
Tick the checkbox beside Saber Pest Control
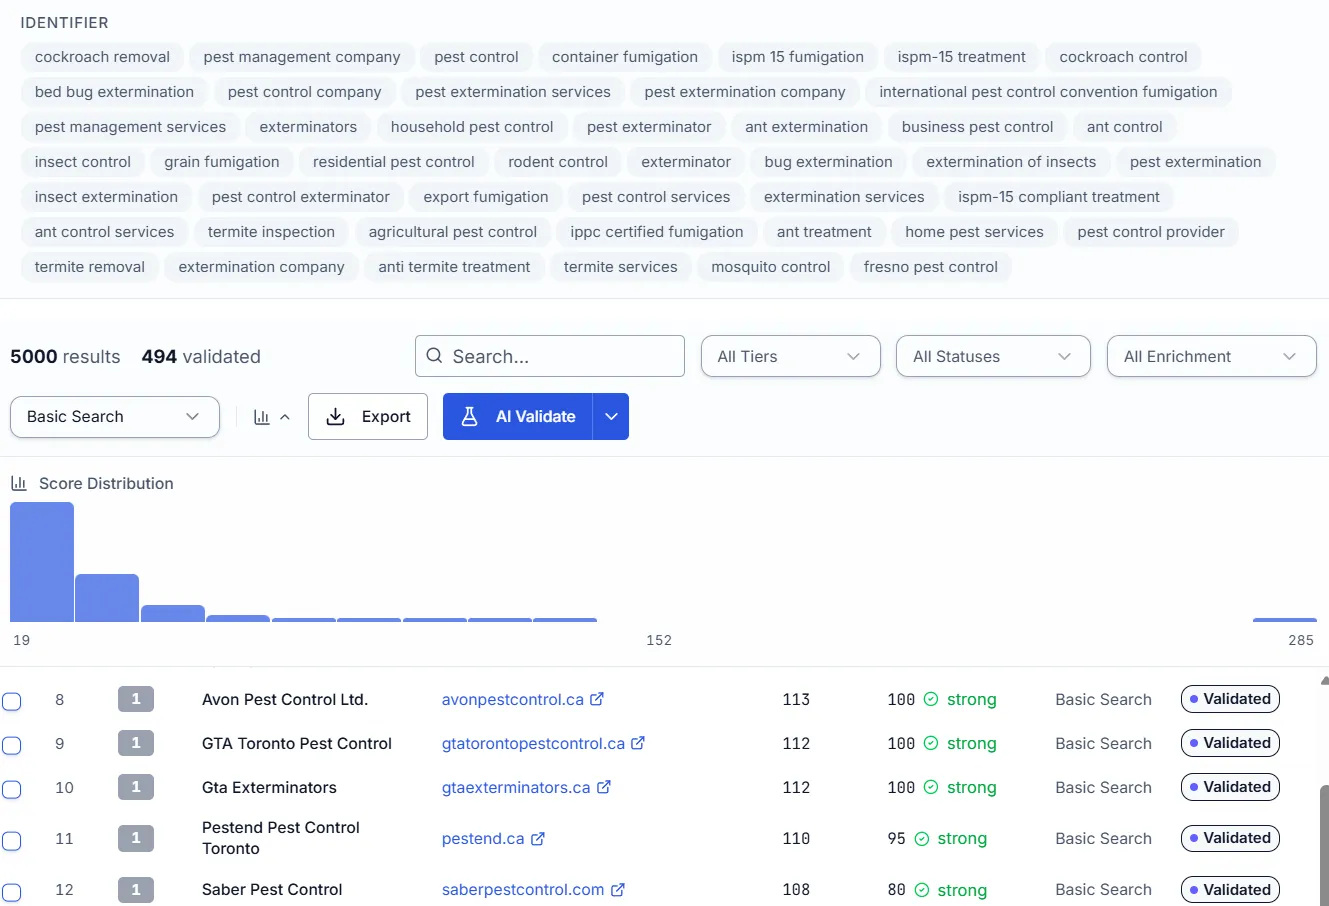12,890
